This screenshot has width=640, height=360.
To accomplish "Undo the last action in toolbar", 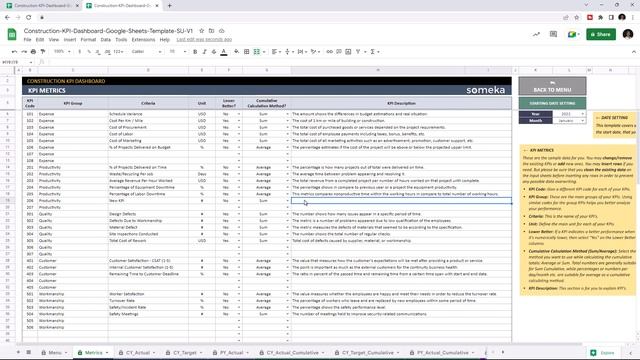I will point(15,52).
